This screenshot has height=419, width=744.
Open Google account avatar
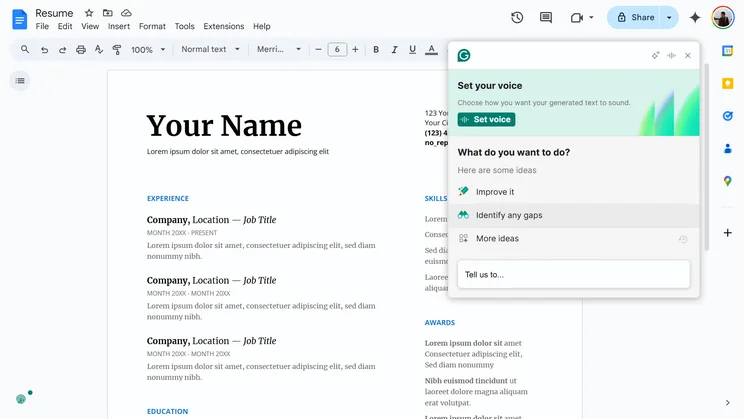[723, 18]
